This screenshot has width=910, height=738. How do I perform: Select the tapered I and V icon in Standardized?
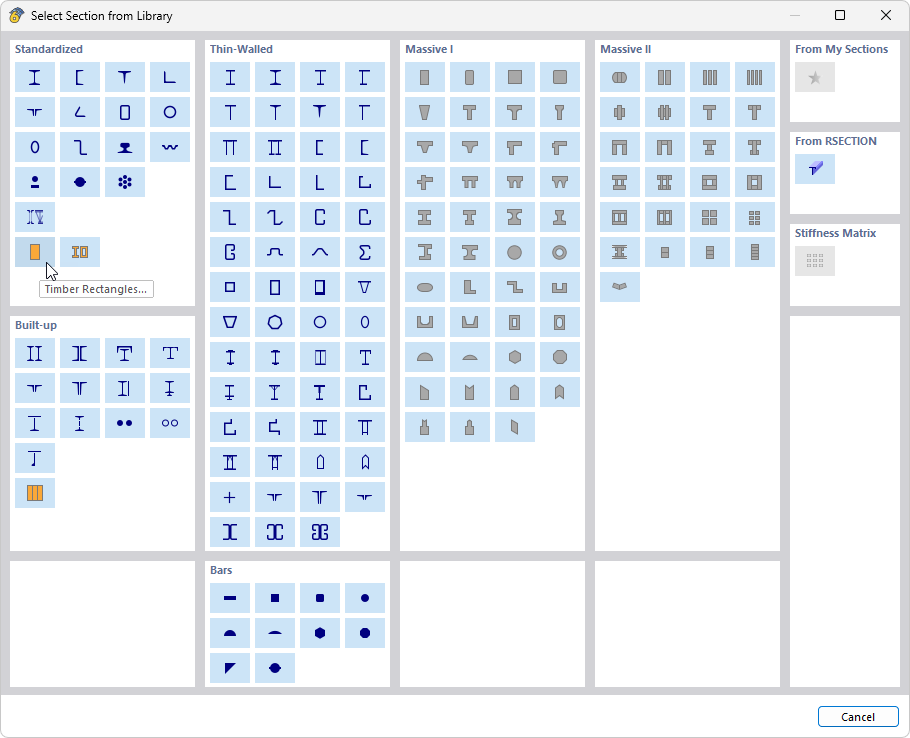click(x=35, y=217)
